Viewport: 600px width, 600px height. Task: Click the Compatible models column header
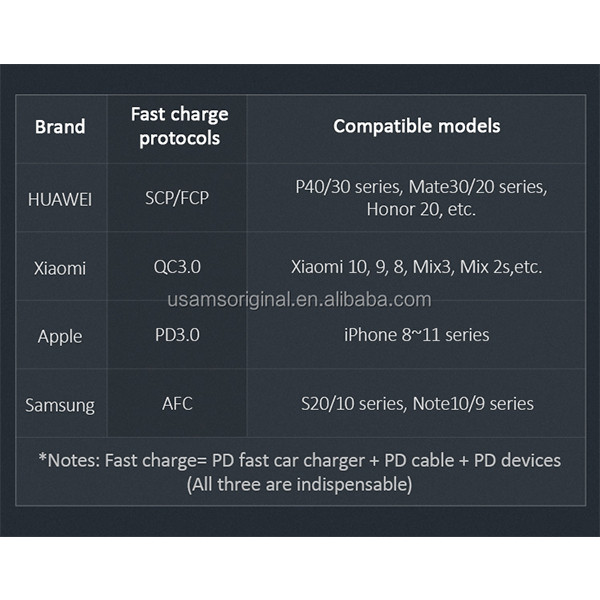tap(416, 126)
